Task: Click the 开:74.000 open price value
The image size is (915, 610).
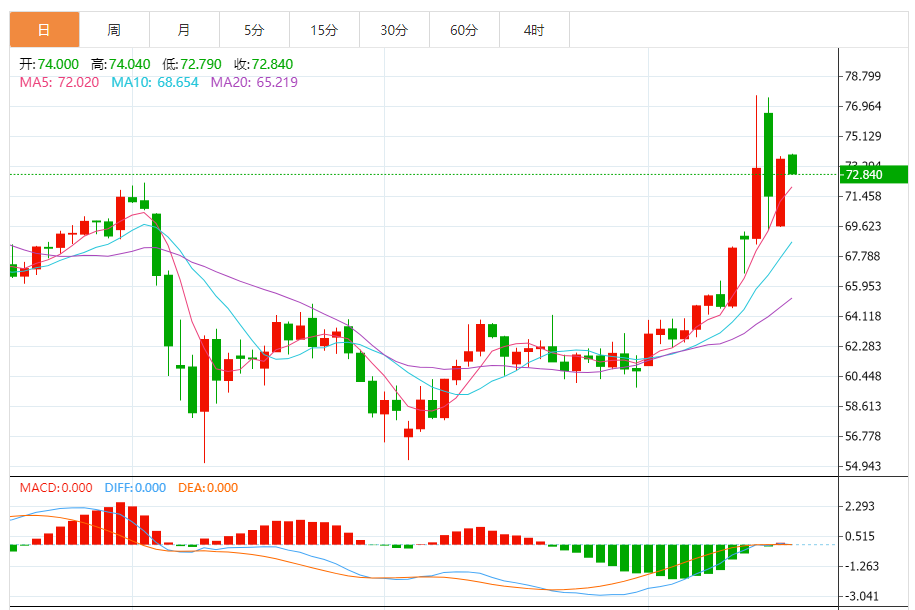Action: click(x=49, y=64)
